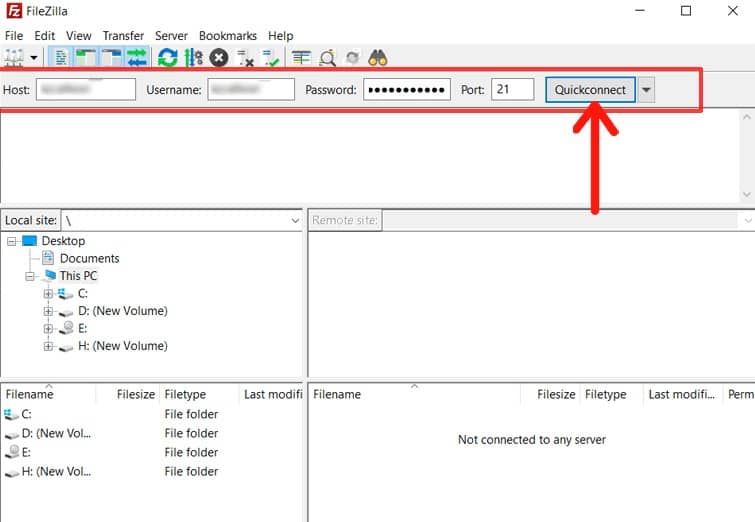Toggle message log display

(60, 58)
